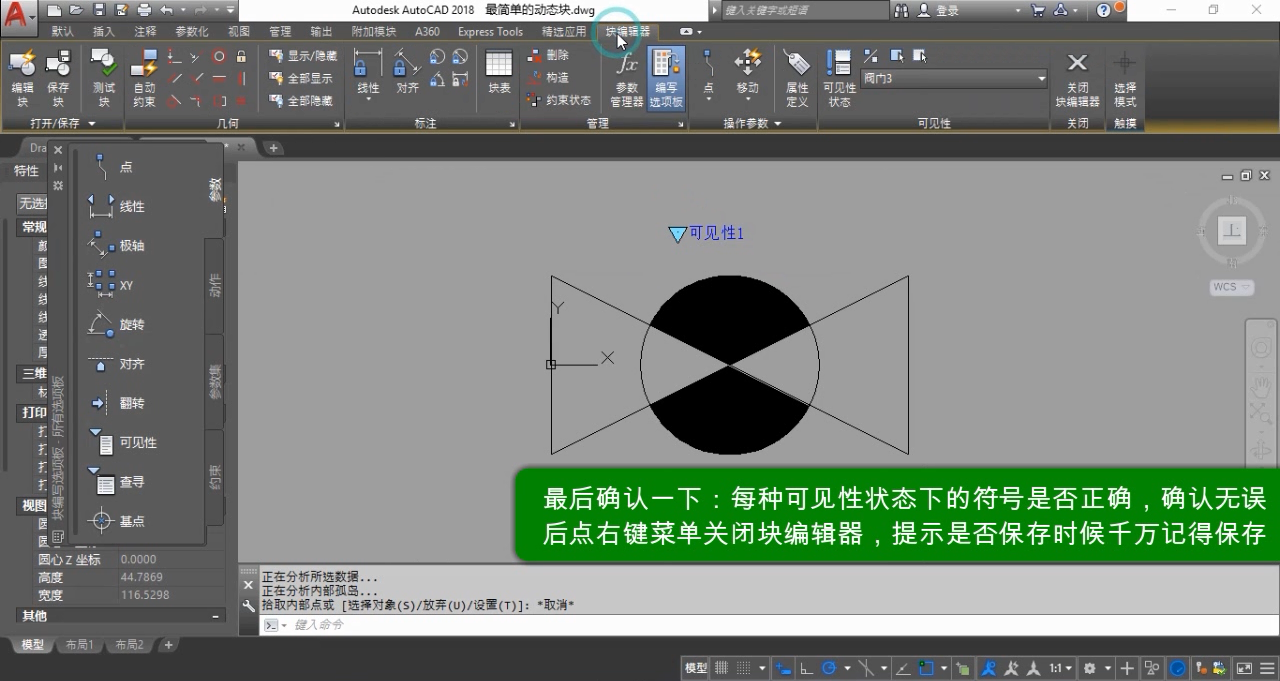Select the Point (点) parameter in palette
Viewport: 1280px width, 681px height.
pos(114,167)
